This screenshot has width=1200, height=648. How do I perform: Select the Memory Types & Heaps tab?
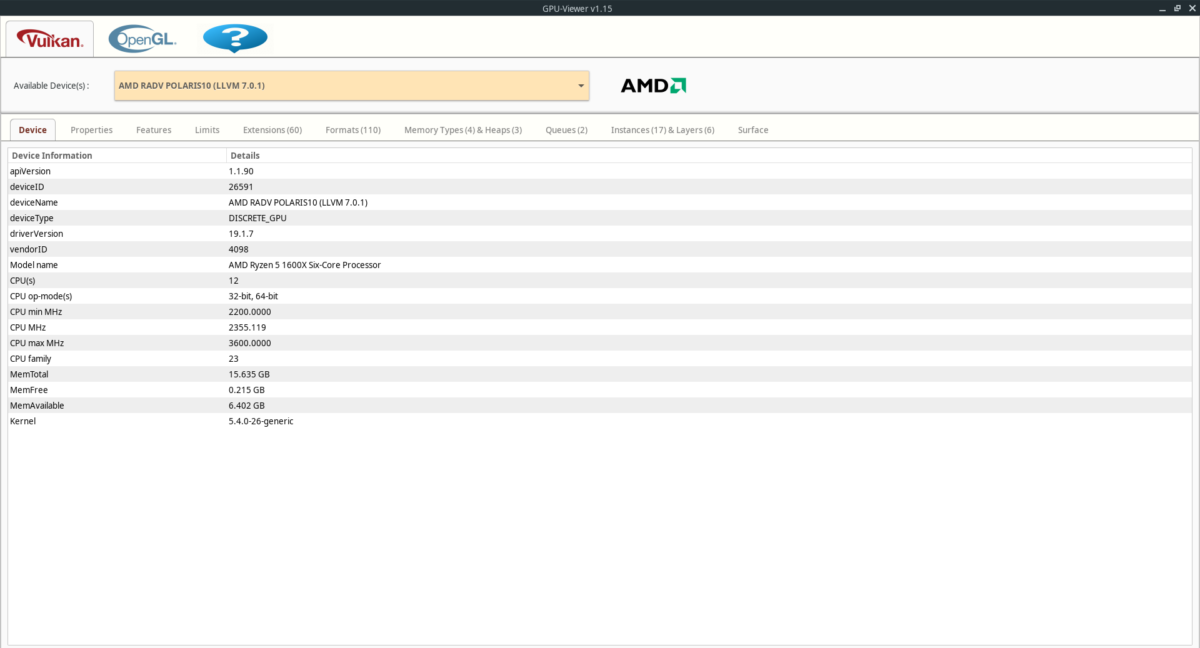click(462, 129)
